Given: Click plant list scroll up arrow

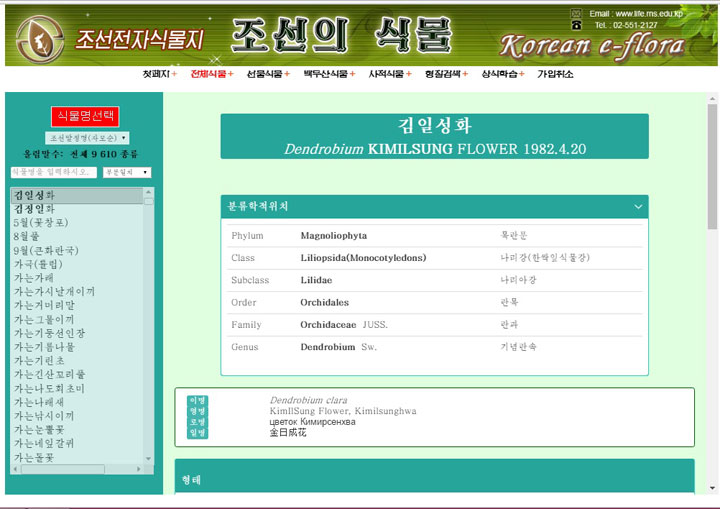Looking at the screenshot, I should pos(148,192).
